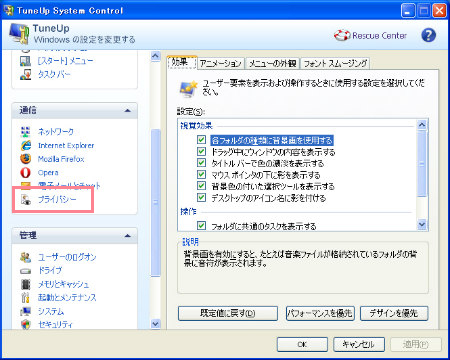450x360 pixels.
Task: Click the title bar application icon
Action: (9, 10)
